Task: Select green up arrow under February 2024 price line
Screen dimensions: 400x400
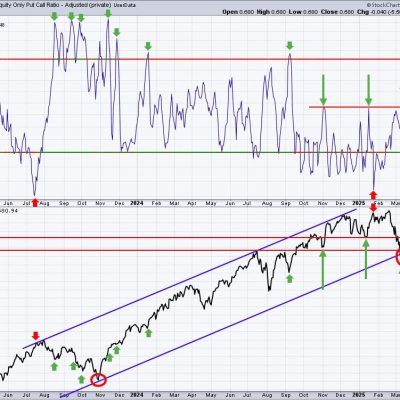Action: pos(149,333)
